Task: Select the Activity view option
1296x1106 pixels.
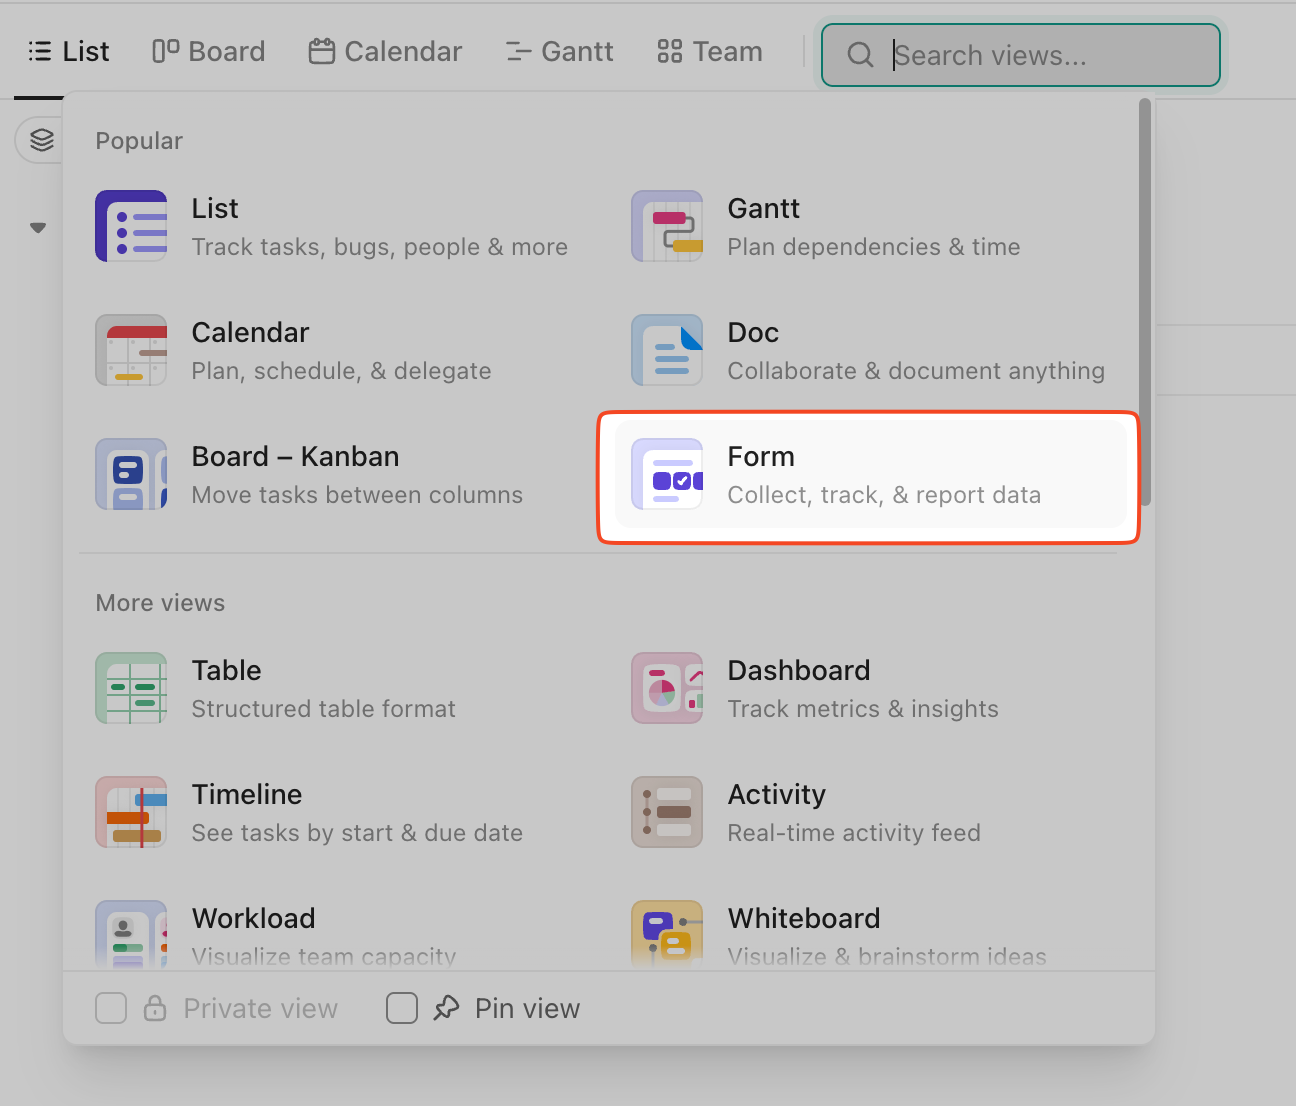Action: pyautogui.click(x=667, y=812)
